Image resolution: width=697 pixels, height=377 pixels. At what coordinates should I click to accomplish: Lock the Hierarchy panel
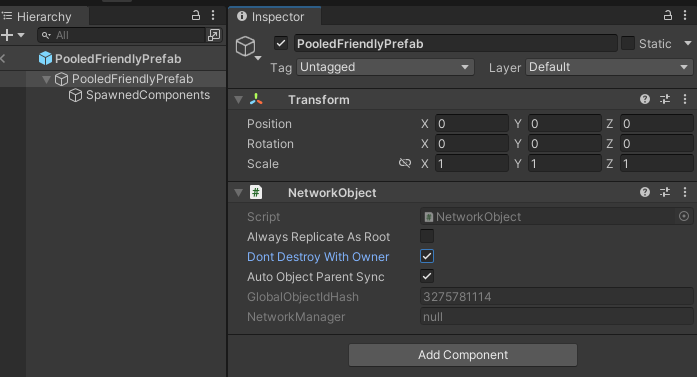point(196,16)
